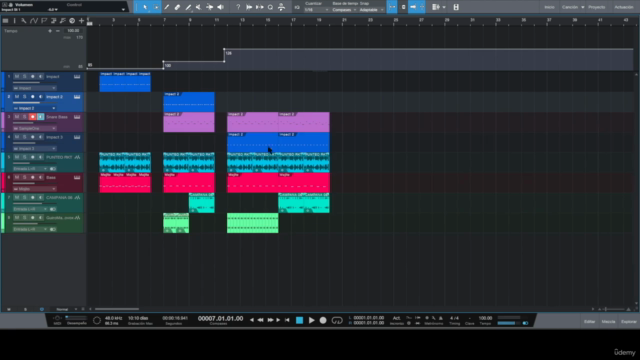This screenshot has width=640, height=360.
Task: Click the keyboard icon on Bass track
Action: (x=77, y=178)
